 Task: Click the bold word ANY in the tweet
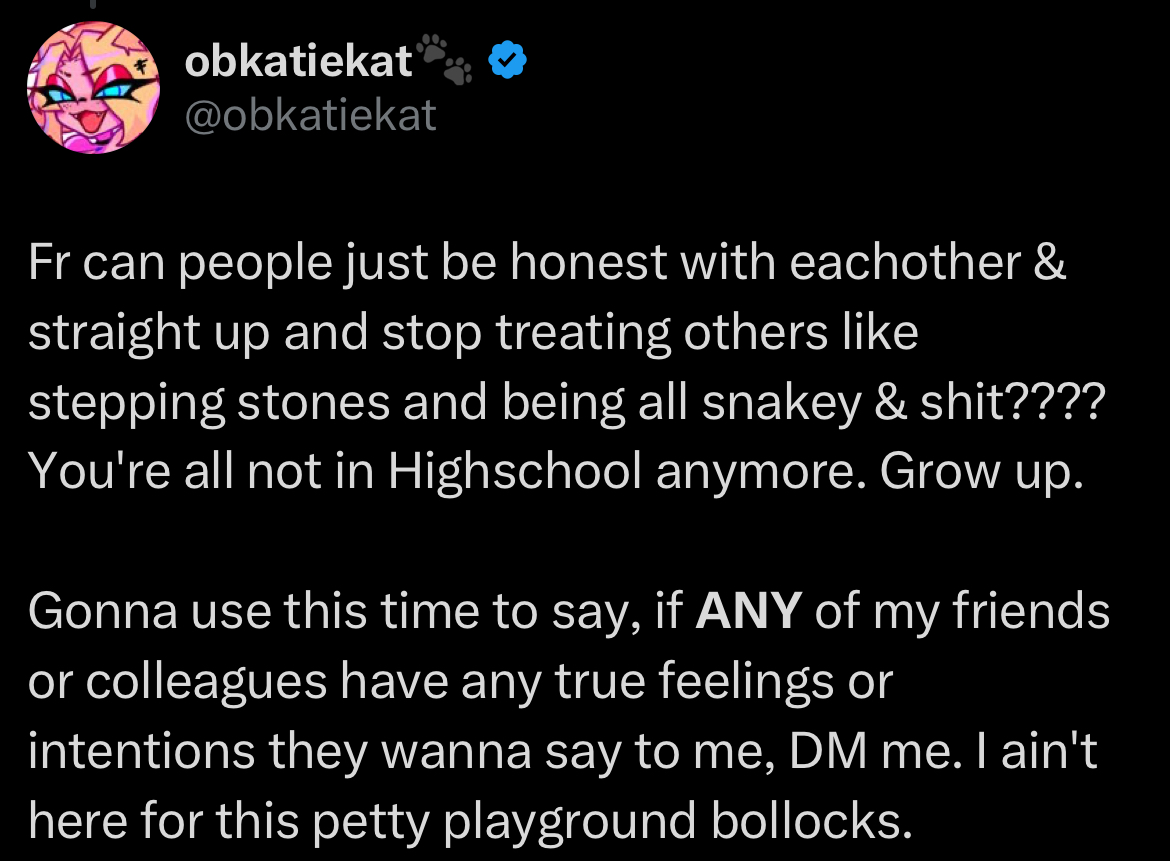748,610
